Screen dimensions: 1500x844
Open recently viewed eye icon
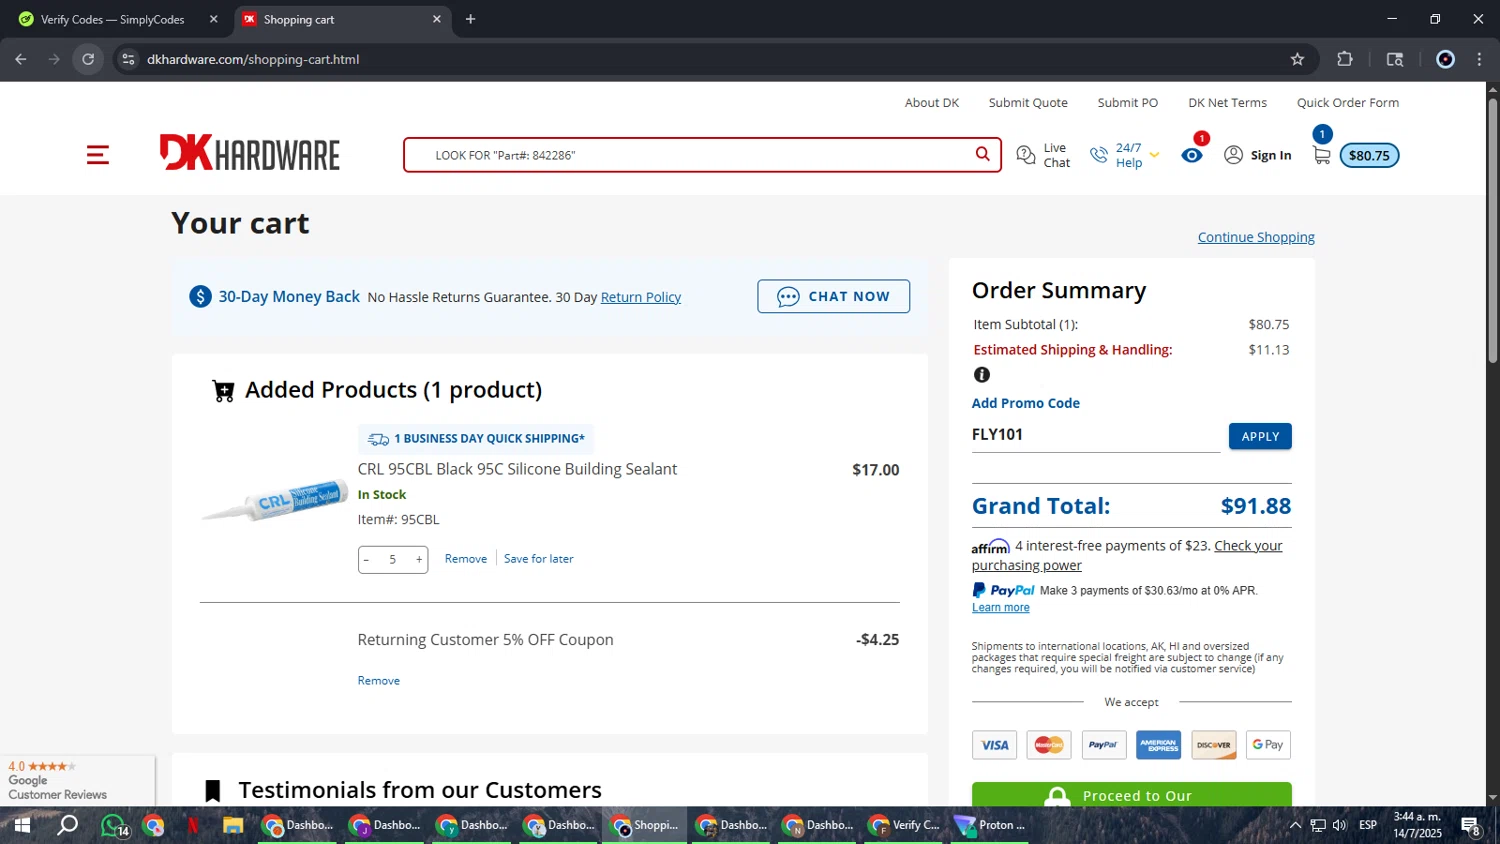point(1192,155)
